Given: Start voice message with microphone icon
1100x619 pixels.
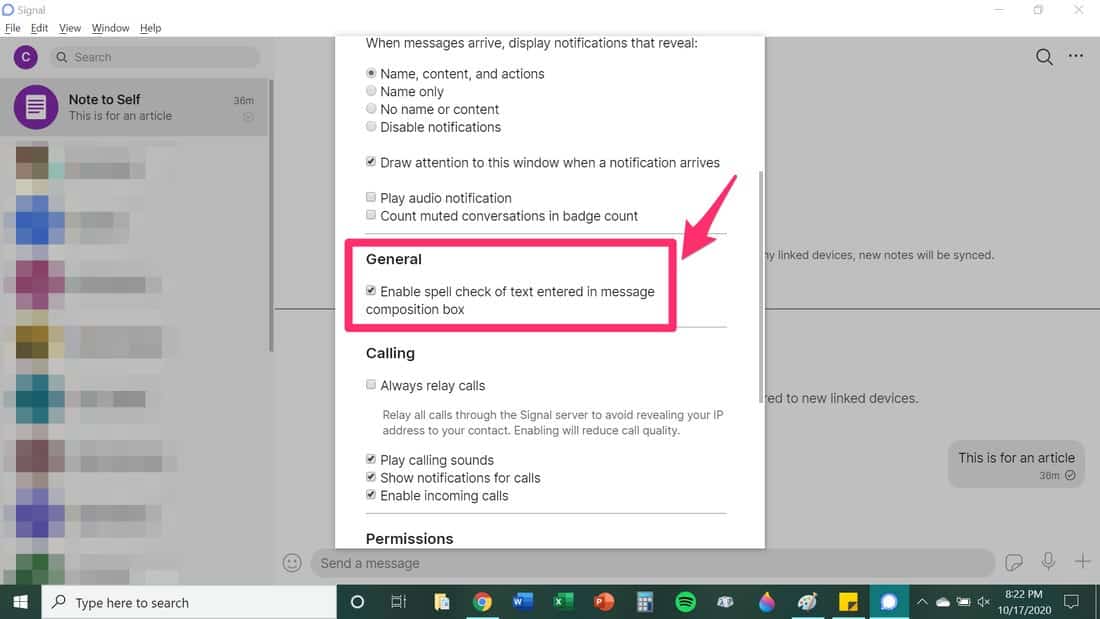Looking at the screenshot, I should click(x=1048, y=561).
